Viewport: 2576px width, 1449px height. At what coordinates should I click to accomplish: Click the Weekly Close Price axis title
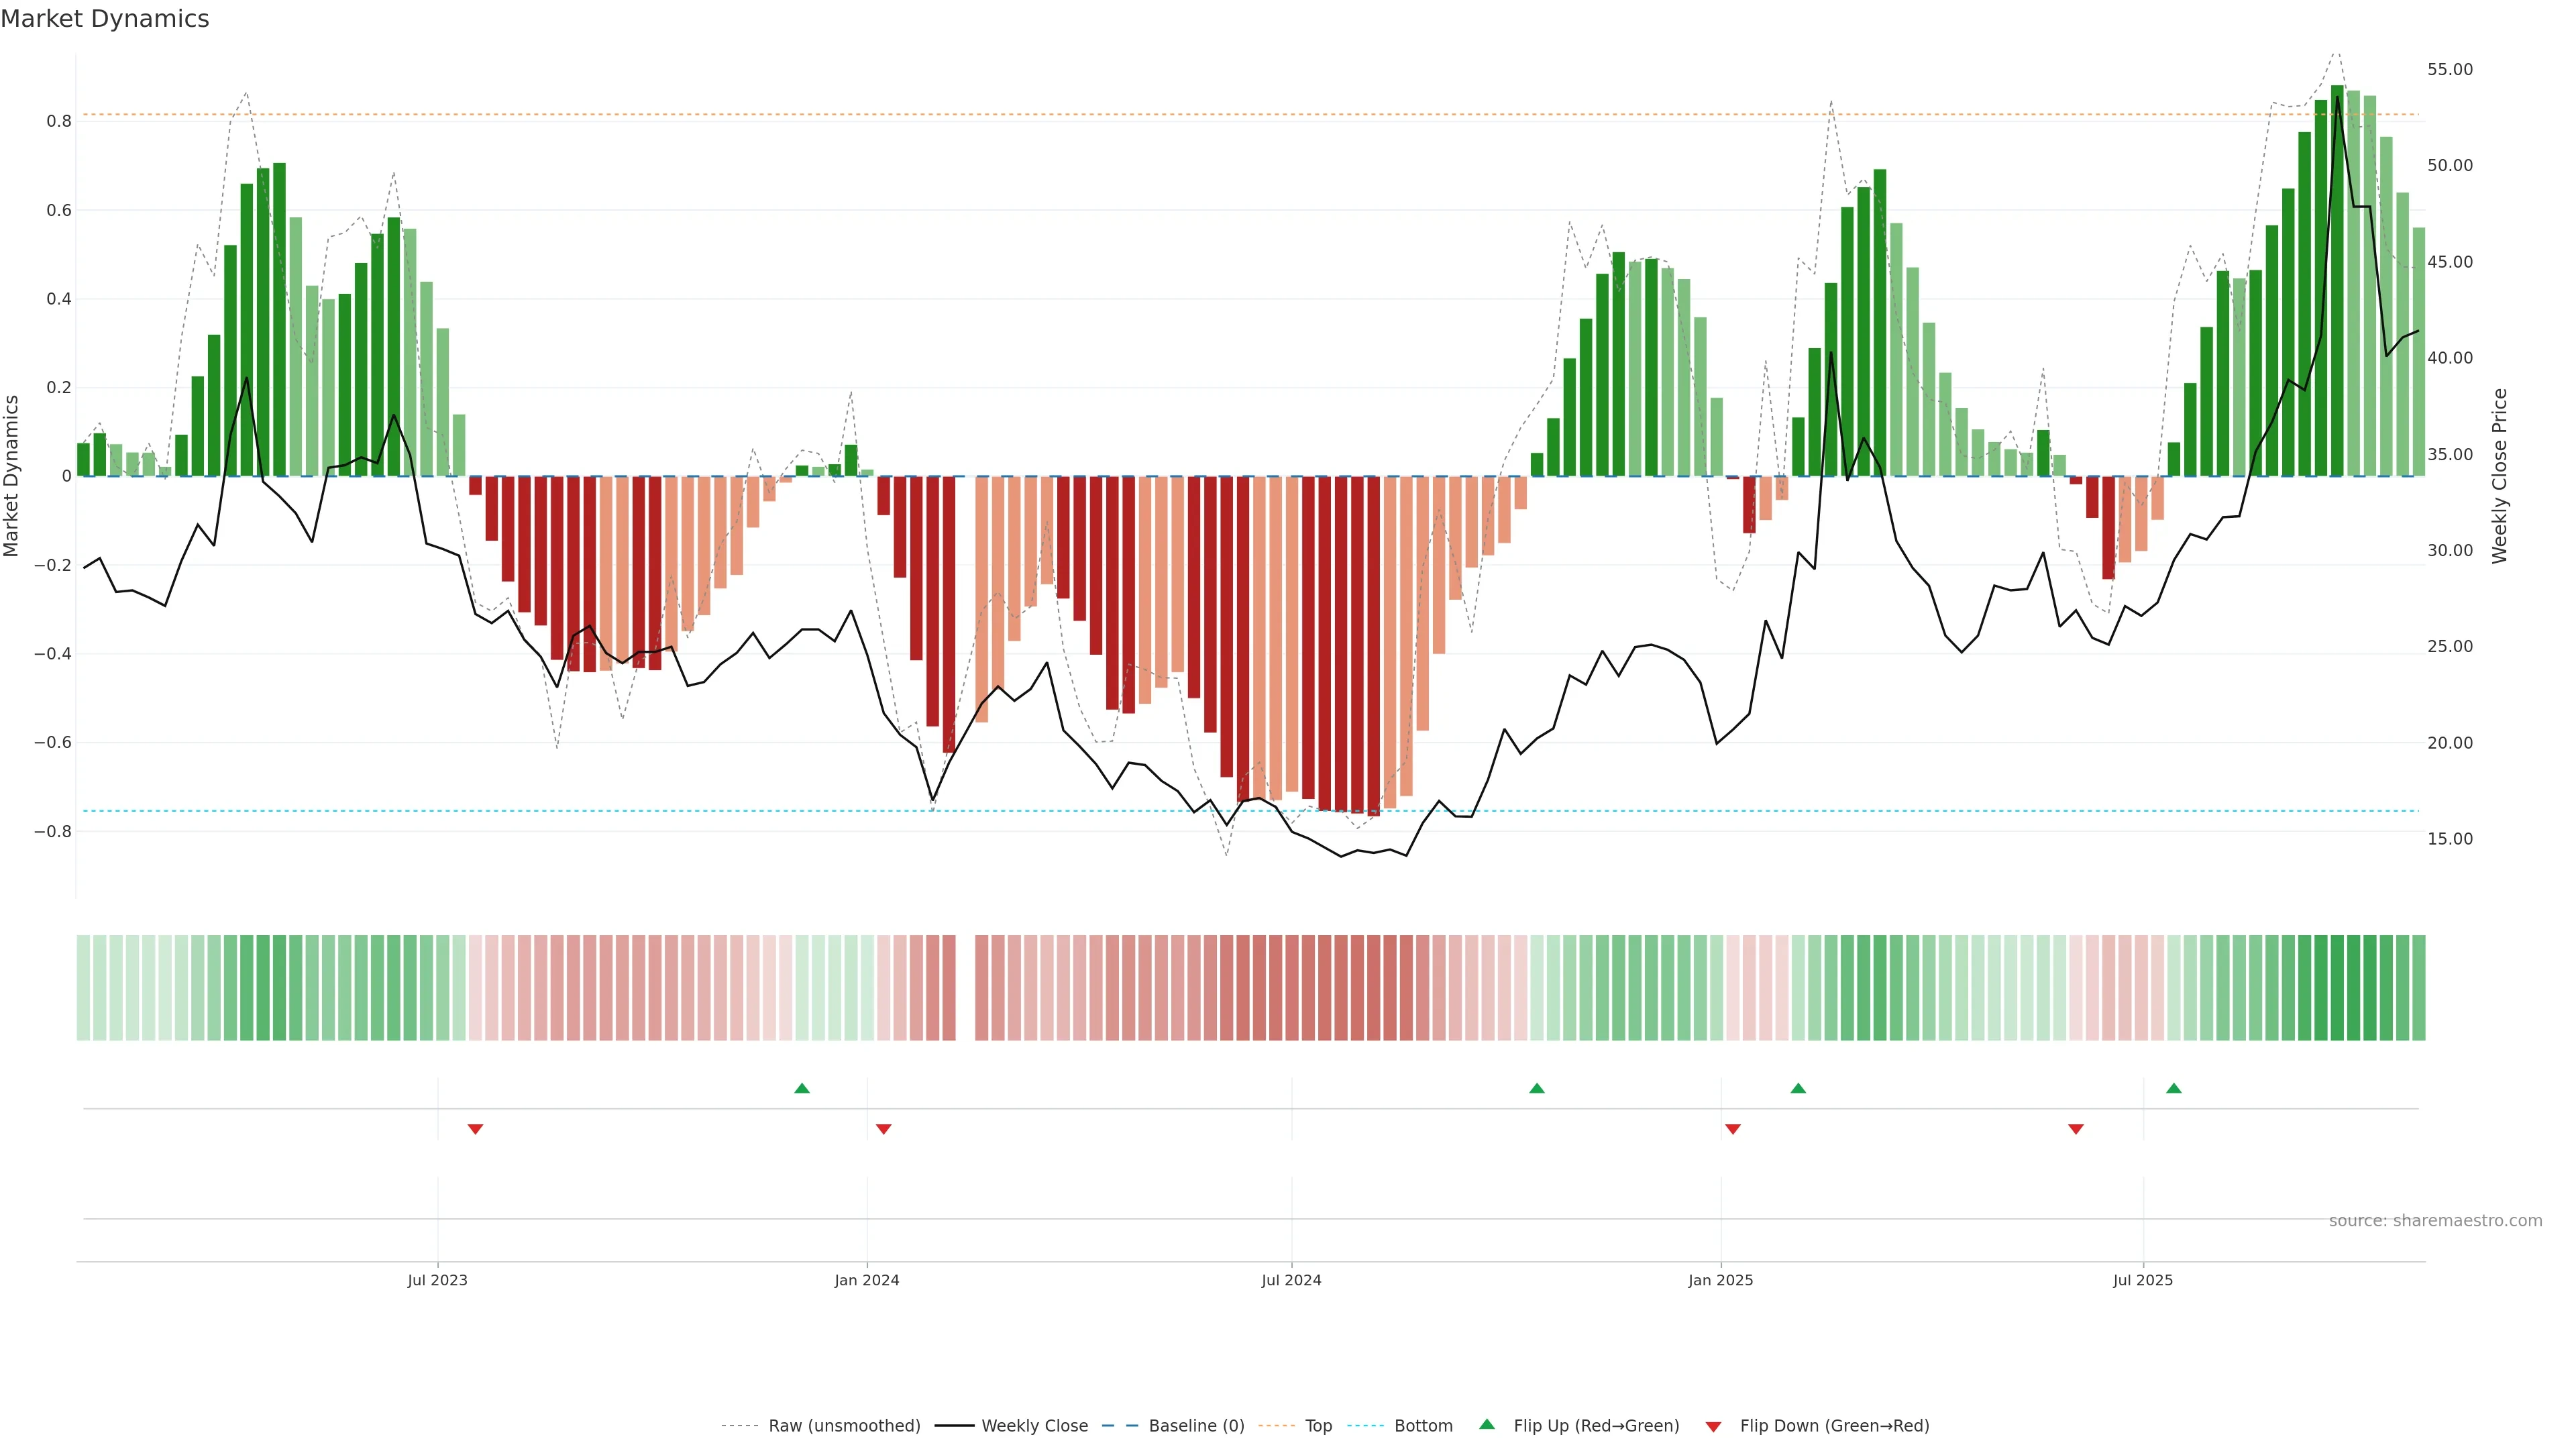click(x=2499, y=476)
